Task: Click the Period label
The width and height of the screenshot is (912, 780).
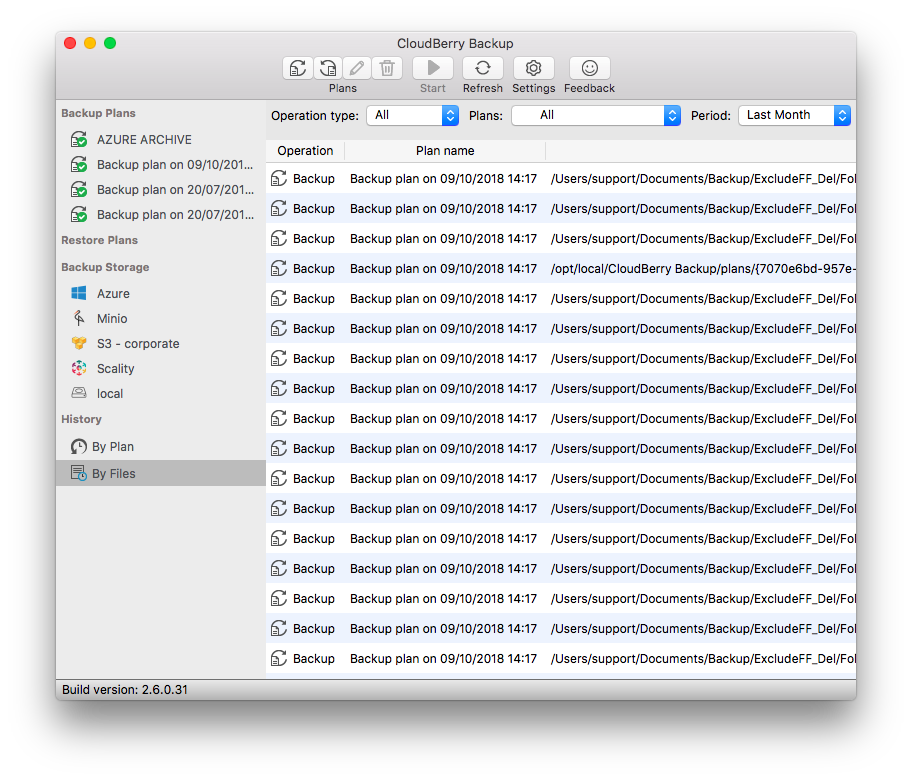Action: [711, 116]
